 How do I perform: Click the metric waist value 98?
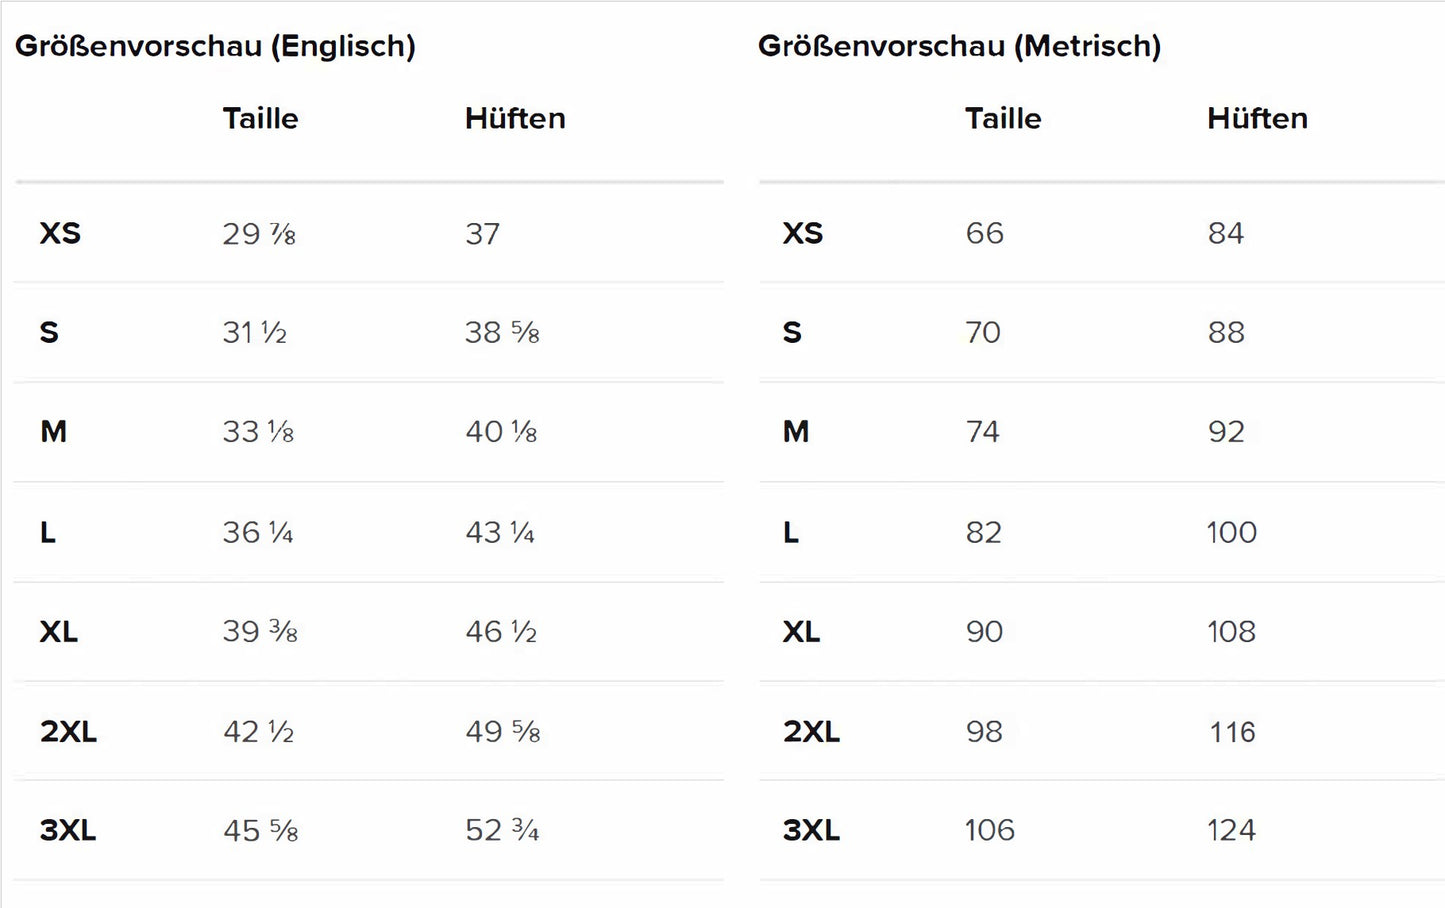[x=985, y=731]
